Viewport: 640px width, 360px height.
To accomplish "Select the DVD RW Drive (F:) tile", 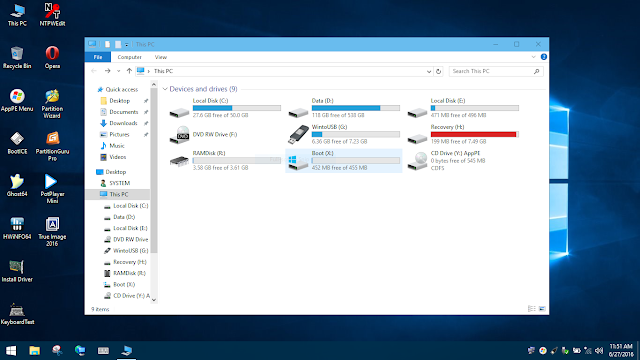I will (225, 134).
